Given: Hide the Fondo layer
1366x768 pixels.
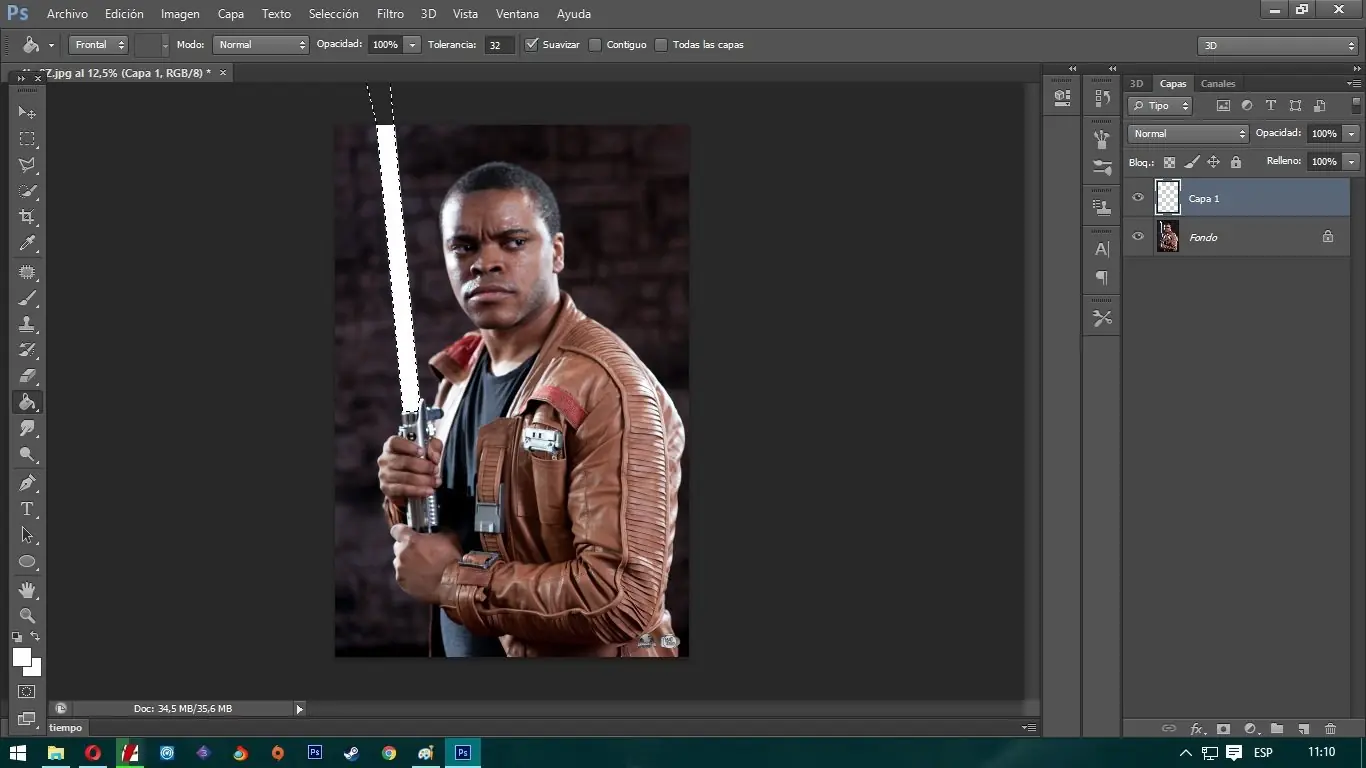Looking at the screenshot, I should point(1137,237).
